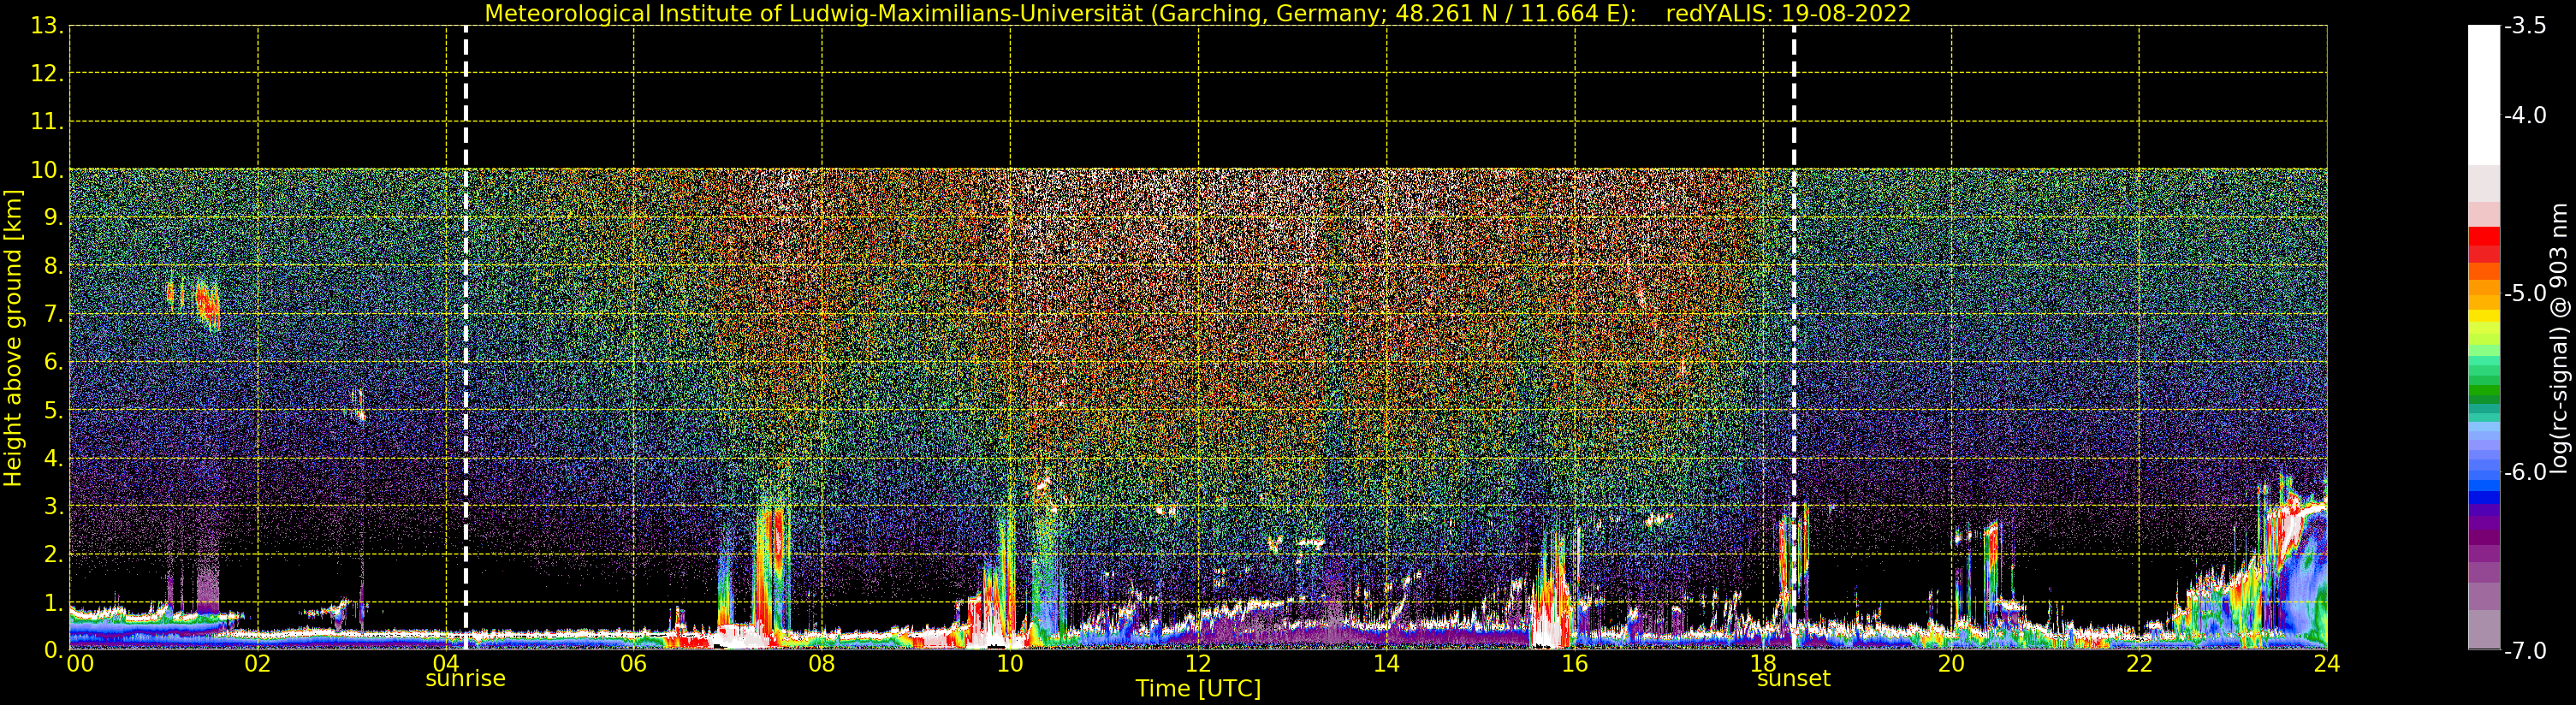Viewport: 2576px width, 705px height.
Task: Click the 'log(rc-signal) @903 nm' colorbar label
Action: 2560,338
